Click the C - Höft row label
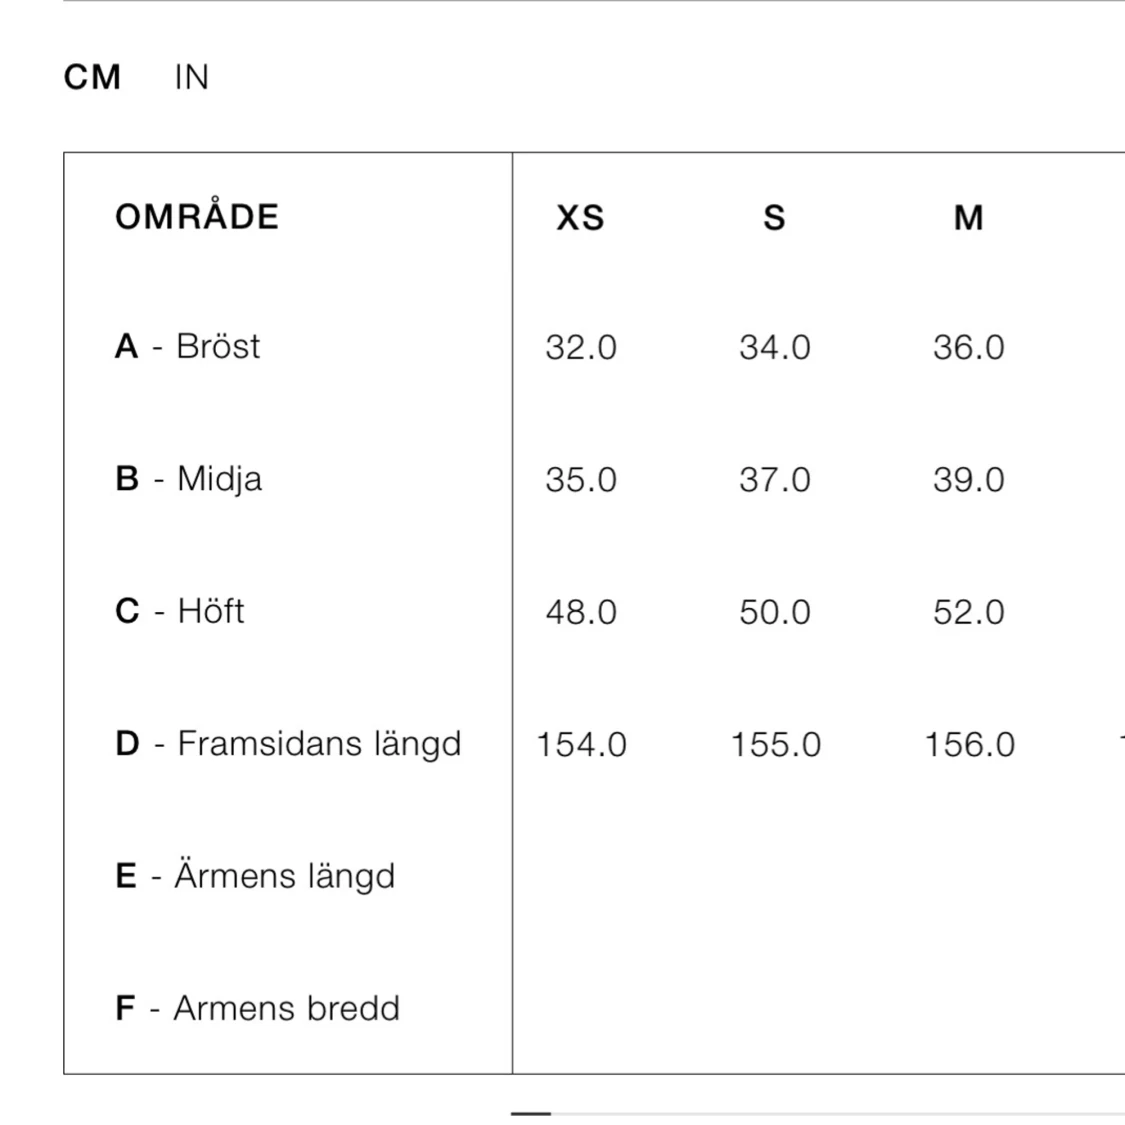 pos(179,611)
